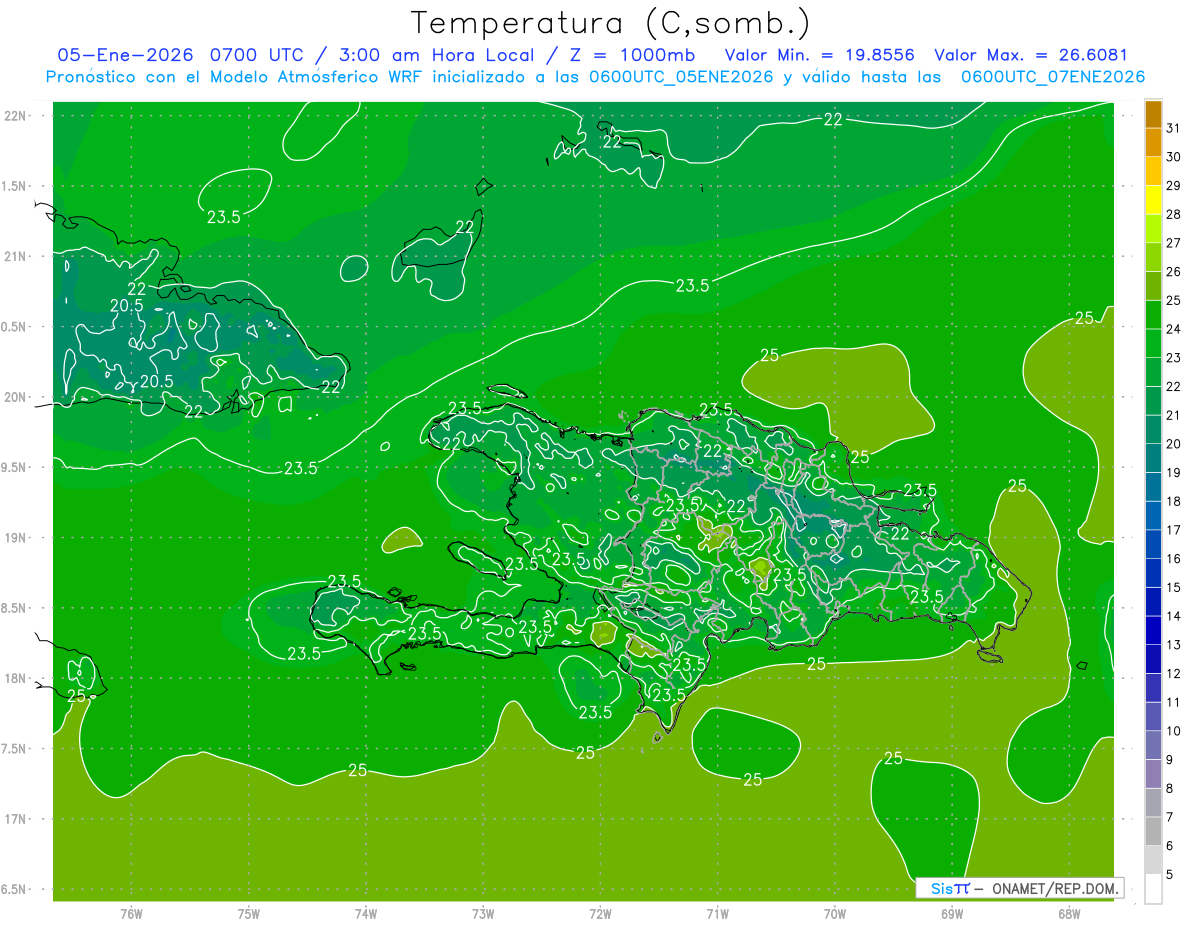The image size is (1200, 927).
Task: Click the '74W' longitude axis label
Action: pos(366,914)
